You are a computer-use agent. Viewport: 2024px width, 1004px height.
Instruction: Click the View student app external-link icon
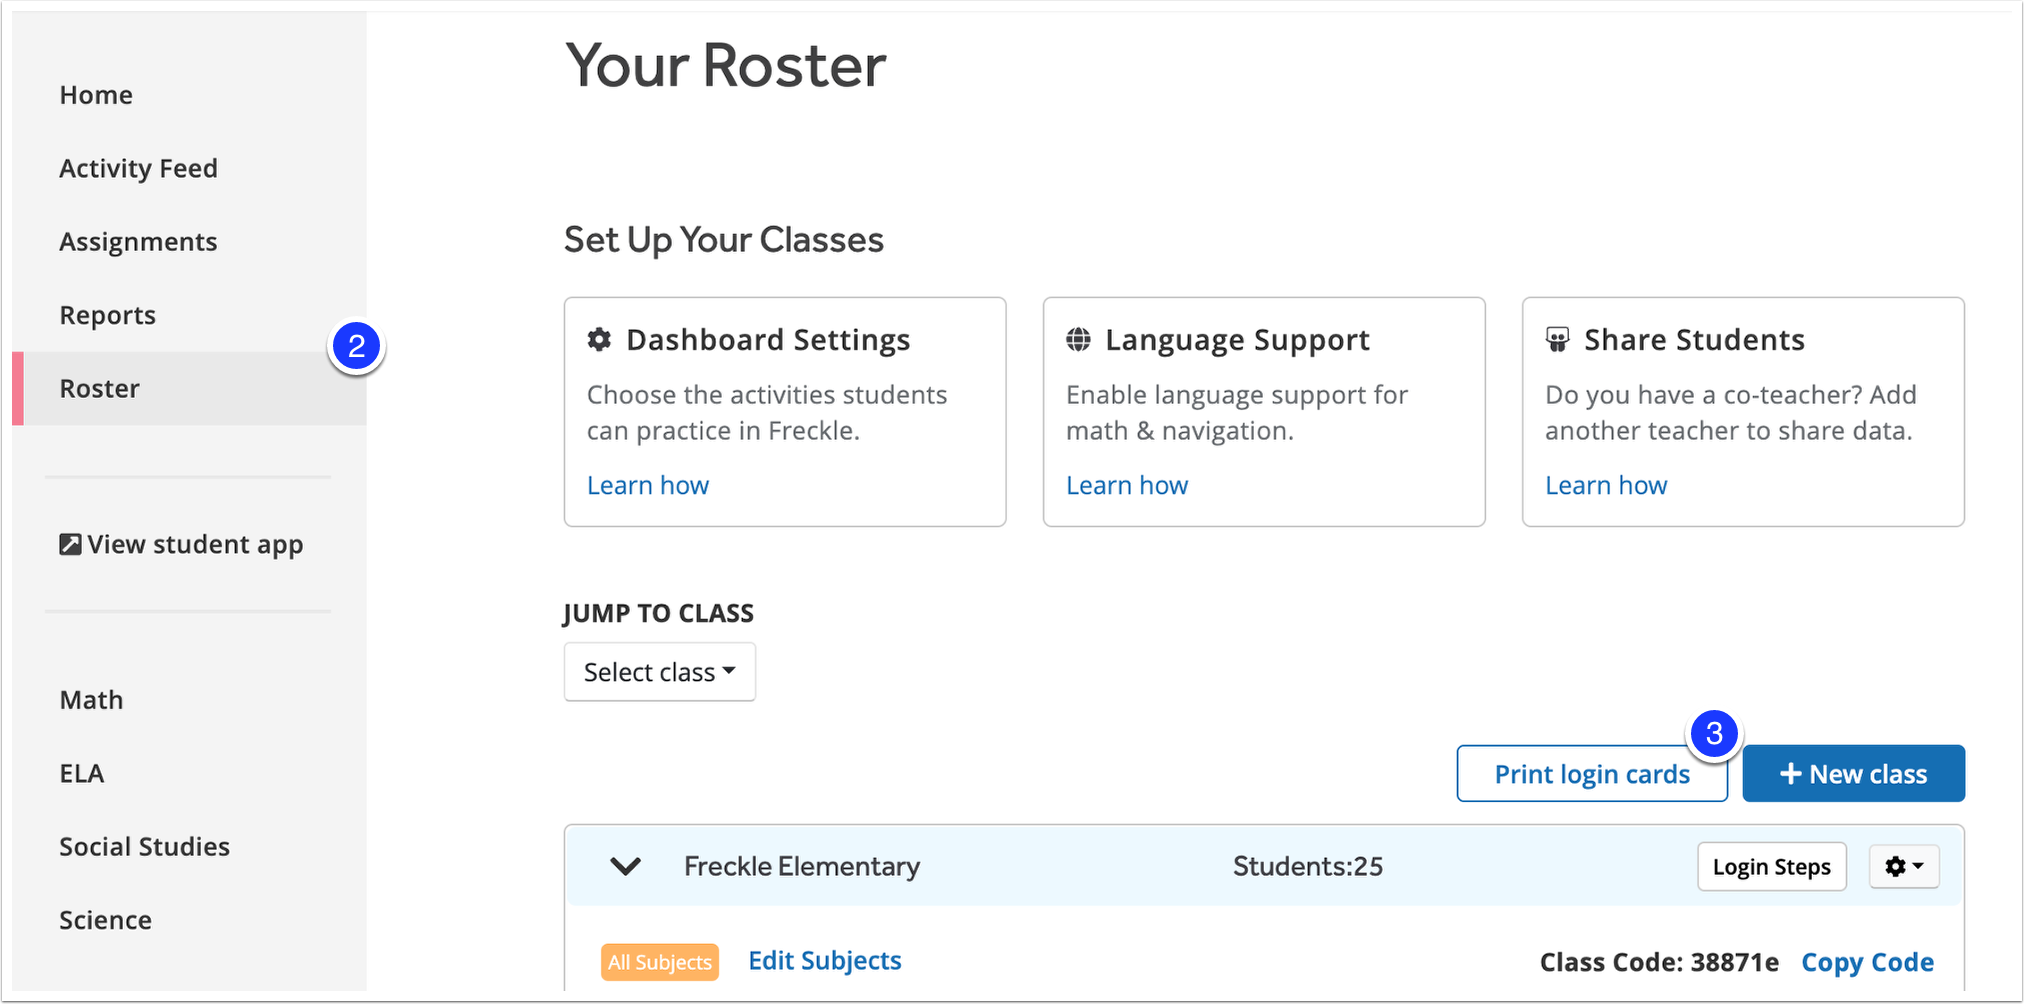point(70,544)
